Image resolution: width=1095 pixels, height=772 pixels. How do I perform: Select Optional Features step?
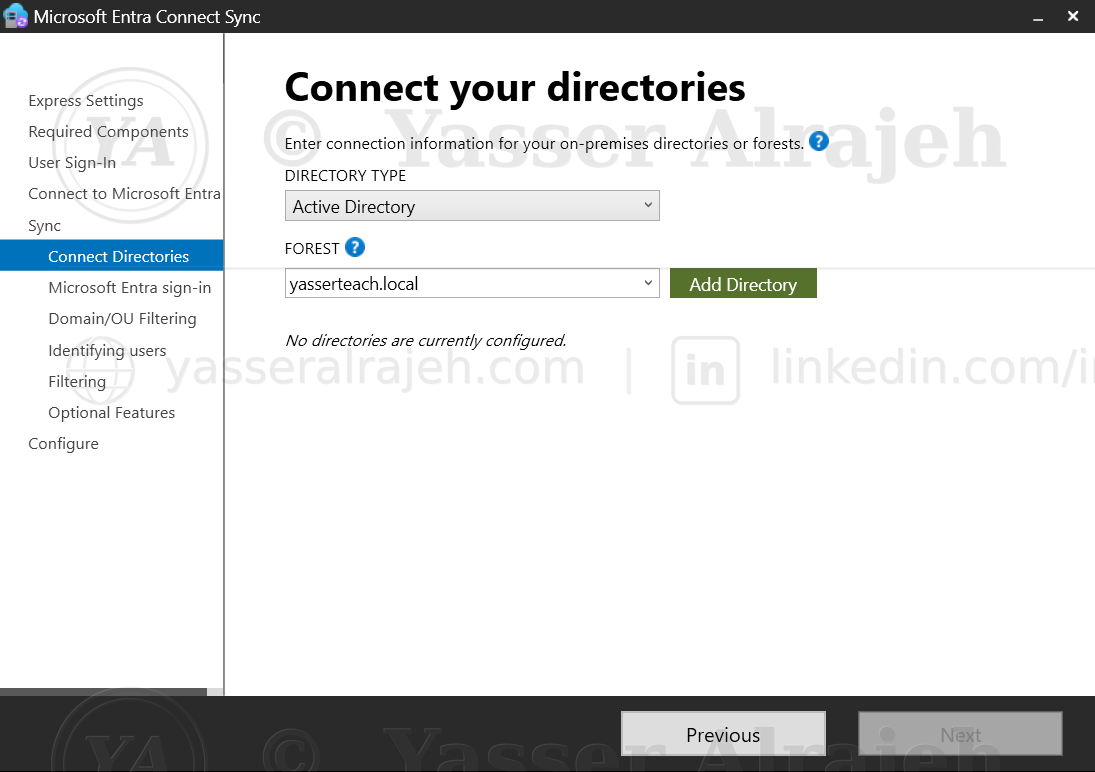112,412
